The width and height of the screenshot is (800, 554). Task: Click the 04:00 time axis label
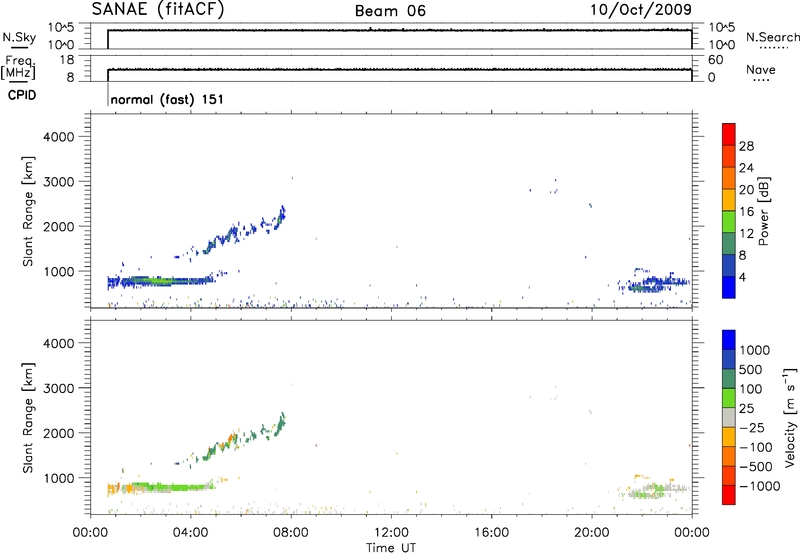(x=190, y=533)
